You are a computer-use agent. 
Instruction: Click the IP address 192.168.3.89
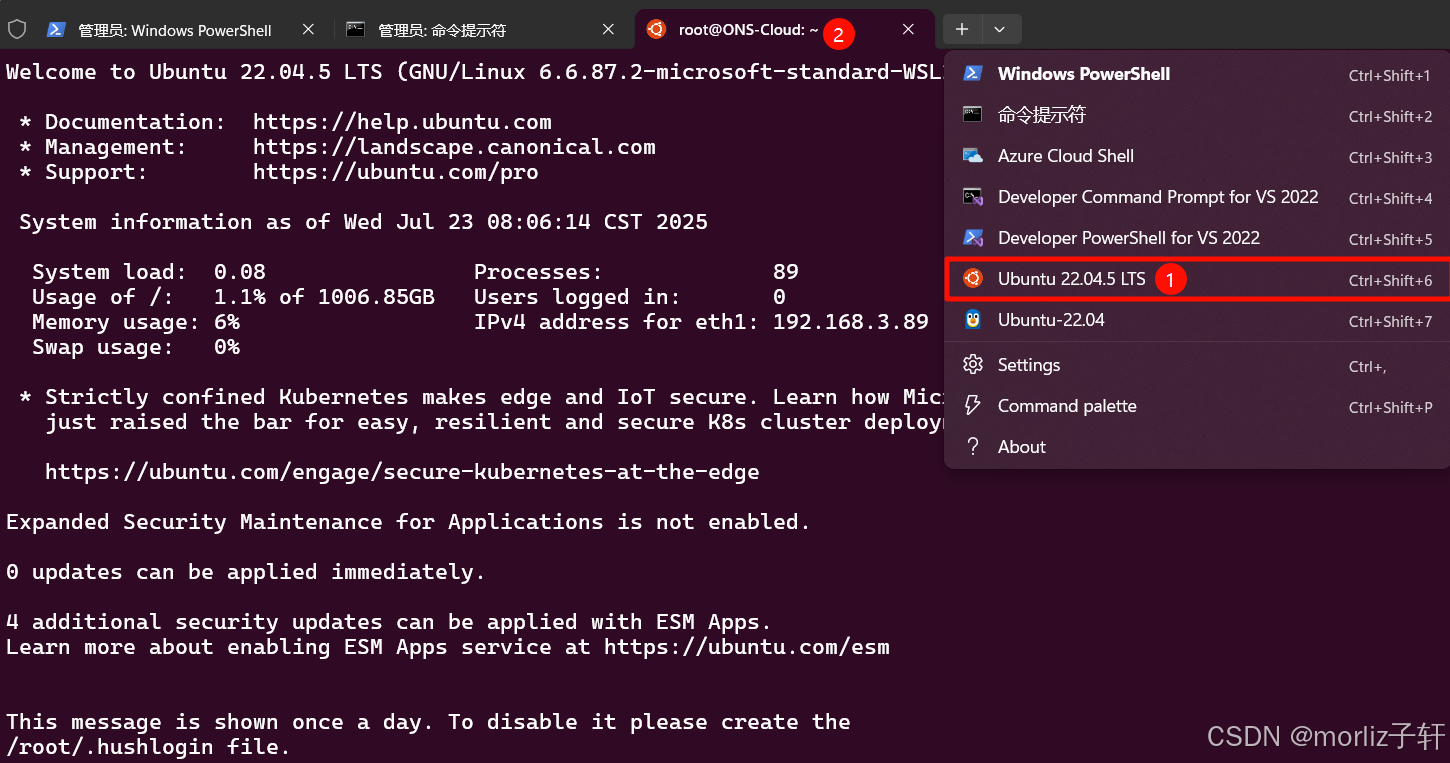coord(851,322)
